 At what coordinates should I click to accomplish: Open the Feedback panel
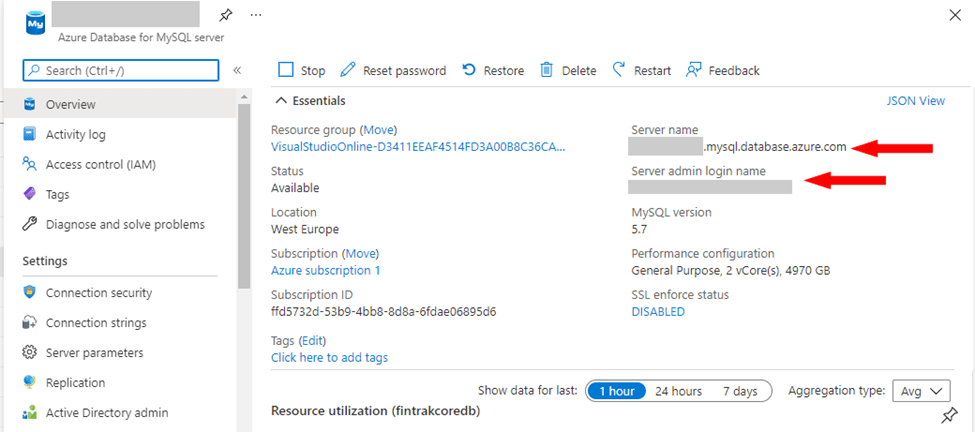tap(722, 70)
